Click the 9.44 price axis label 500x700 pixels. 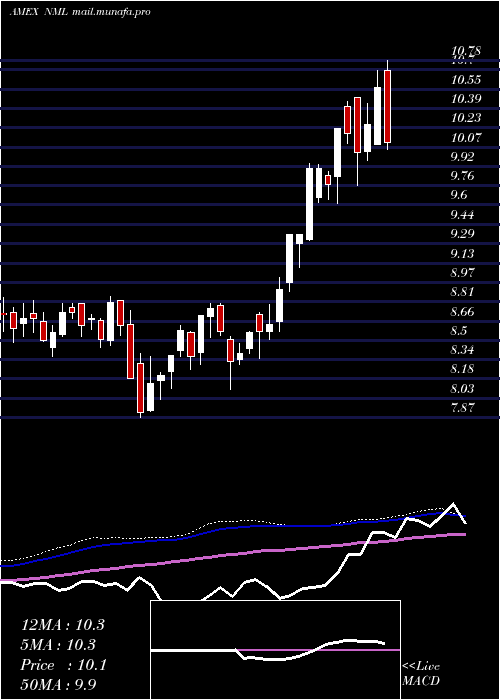click(463, 215)
